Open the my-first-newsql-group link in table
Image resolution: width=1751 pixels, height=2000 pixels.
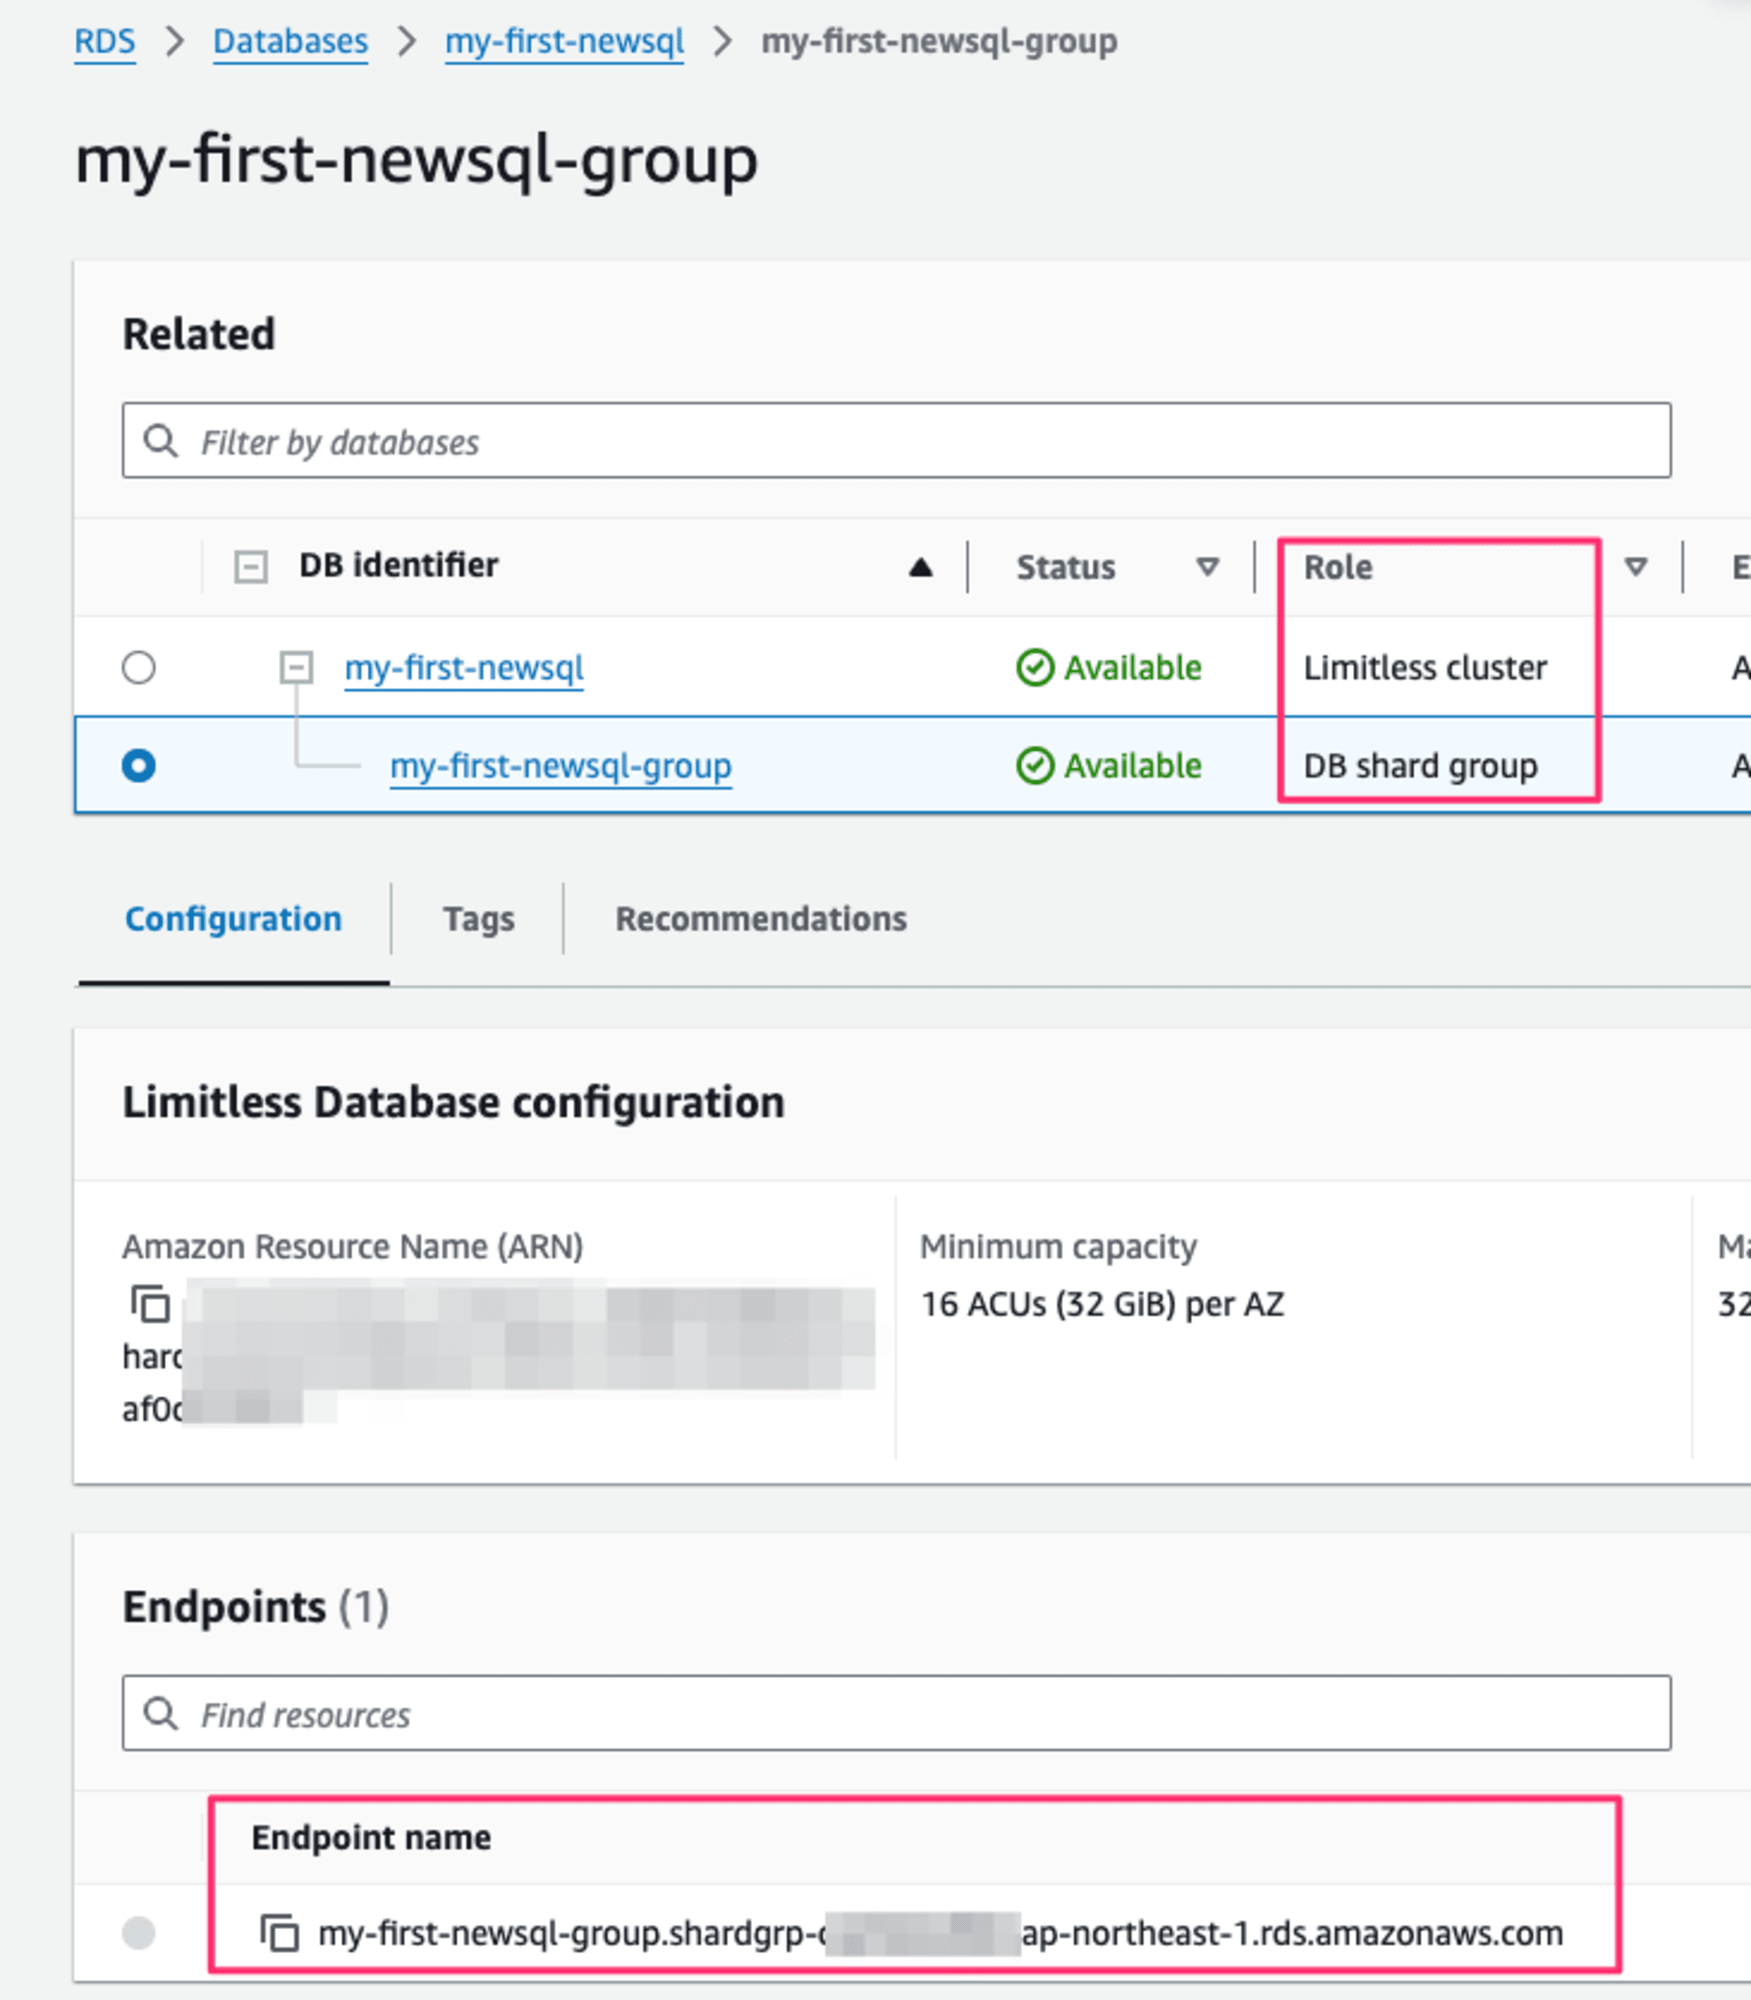click(x=560, y=765)
